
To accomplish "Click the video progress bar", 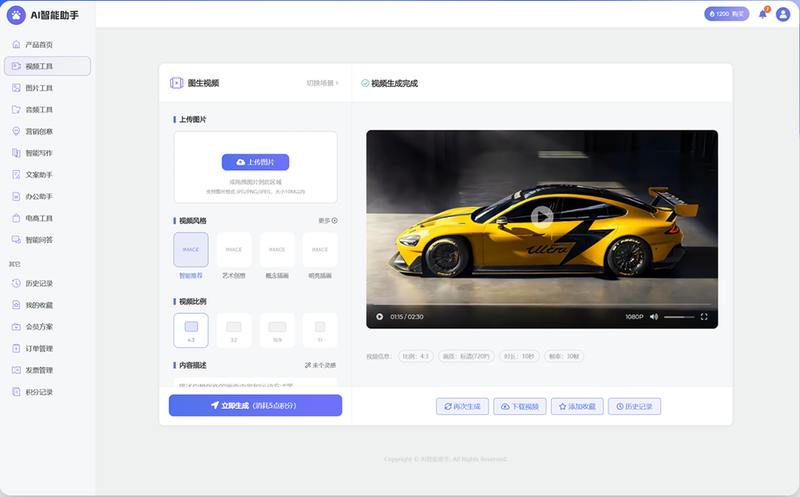I will click(542, 305).
